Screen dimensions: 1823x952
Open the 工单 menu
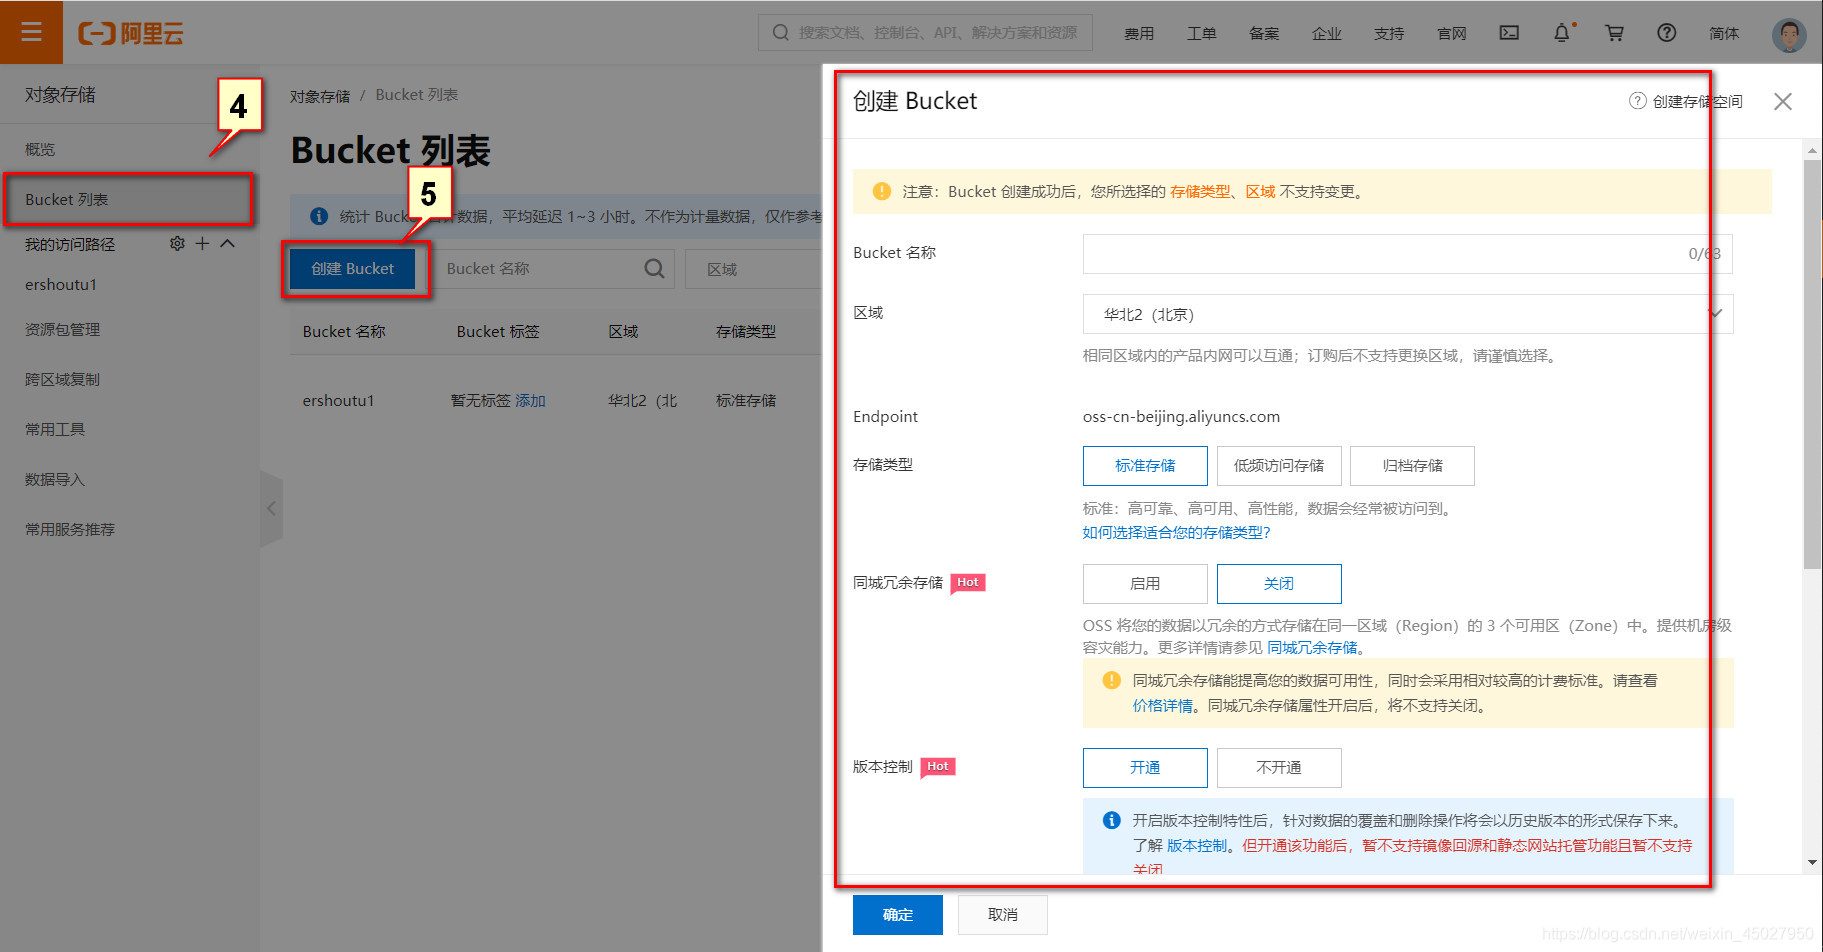click(x=1202, y=34)
